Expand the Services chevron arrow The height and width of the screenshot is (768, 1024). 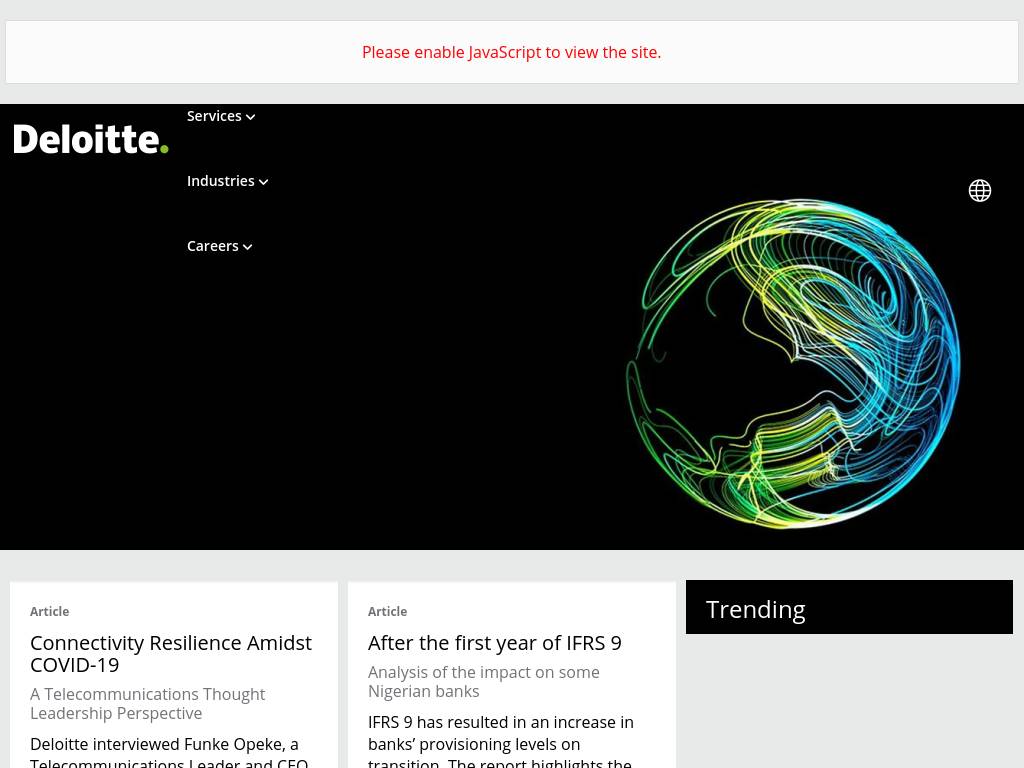click(251, 117)
